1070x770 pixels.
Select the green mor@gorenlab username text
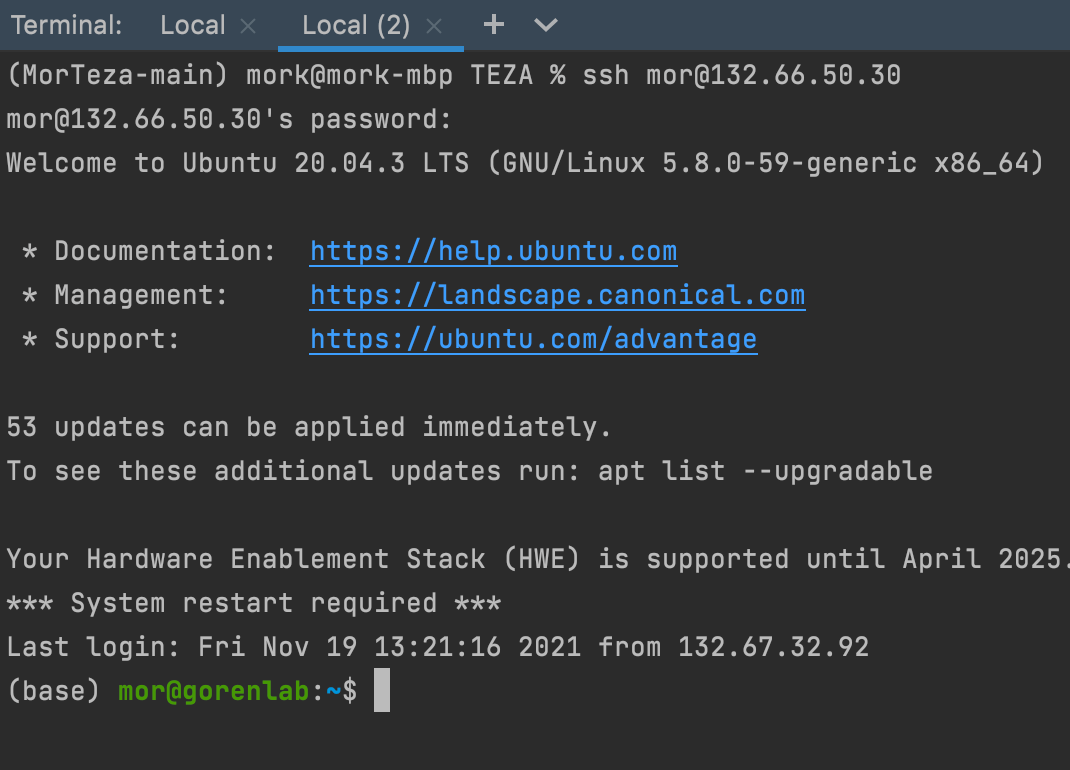coord(214,690)
